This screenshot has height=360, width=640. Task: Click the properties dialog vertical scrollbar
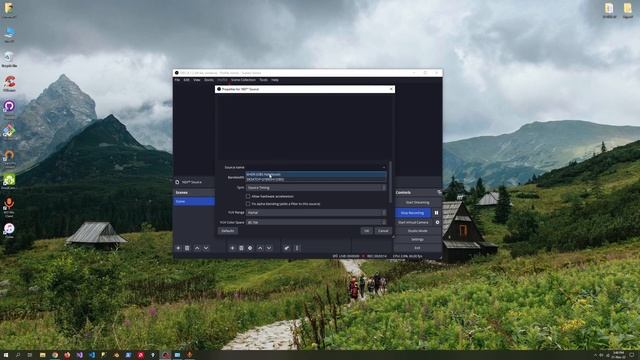[391, 182]
